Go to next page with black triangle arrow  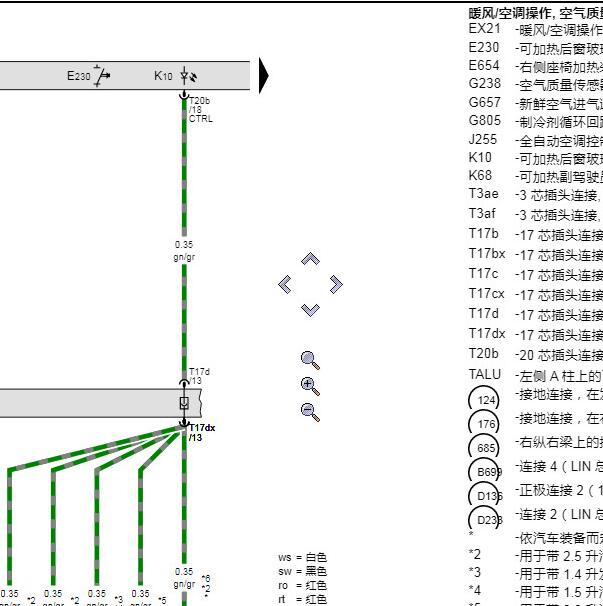[x=264, y=76]
